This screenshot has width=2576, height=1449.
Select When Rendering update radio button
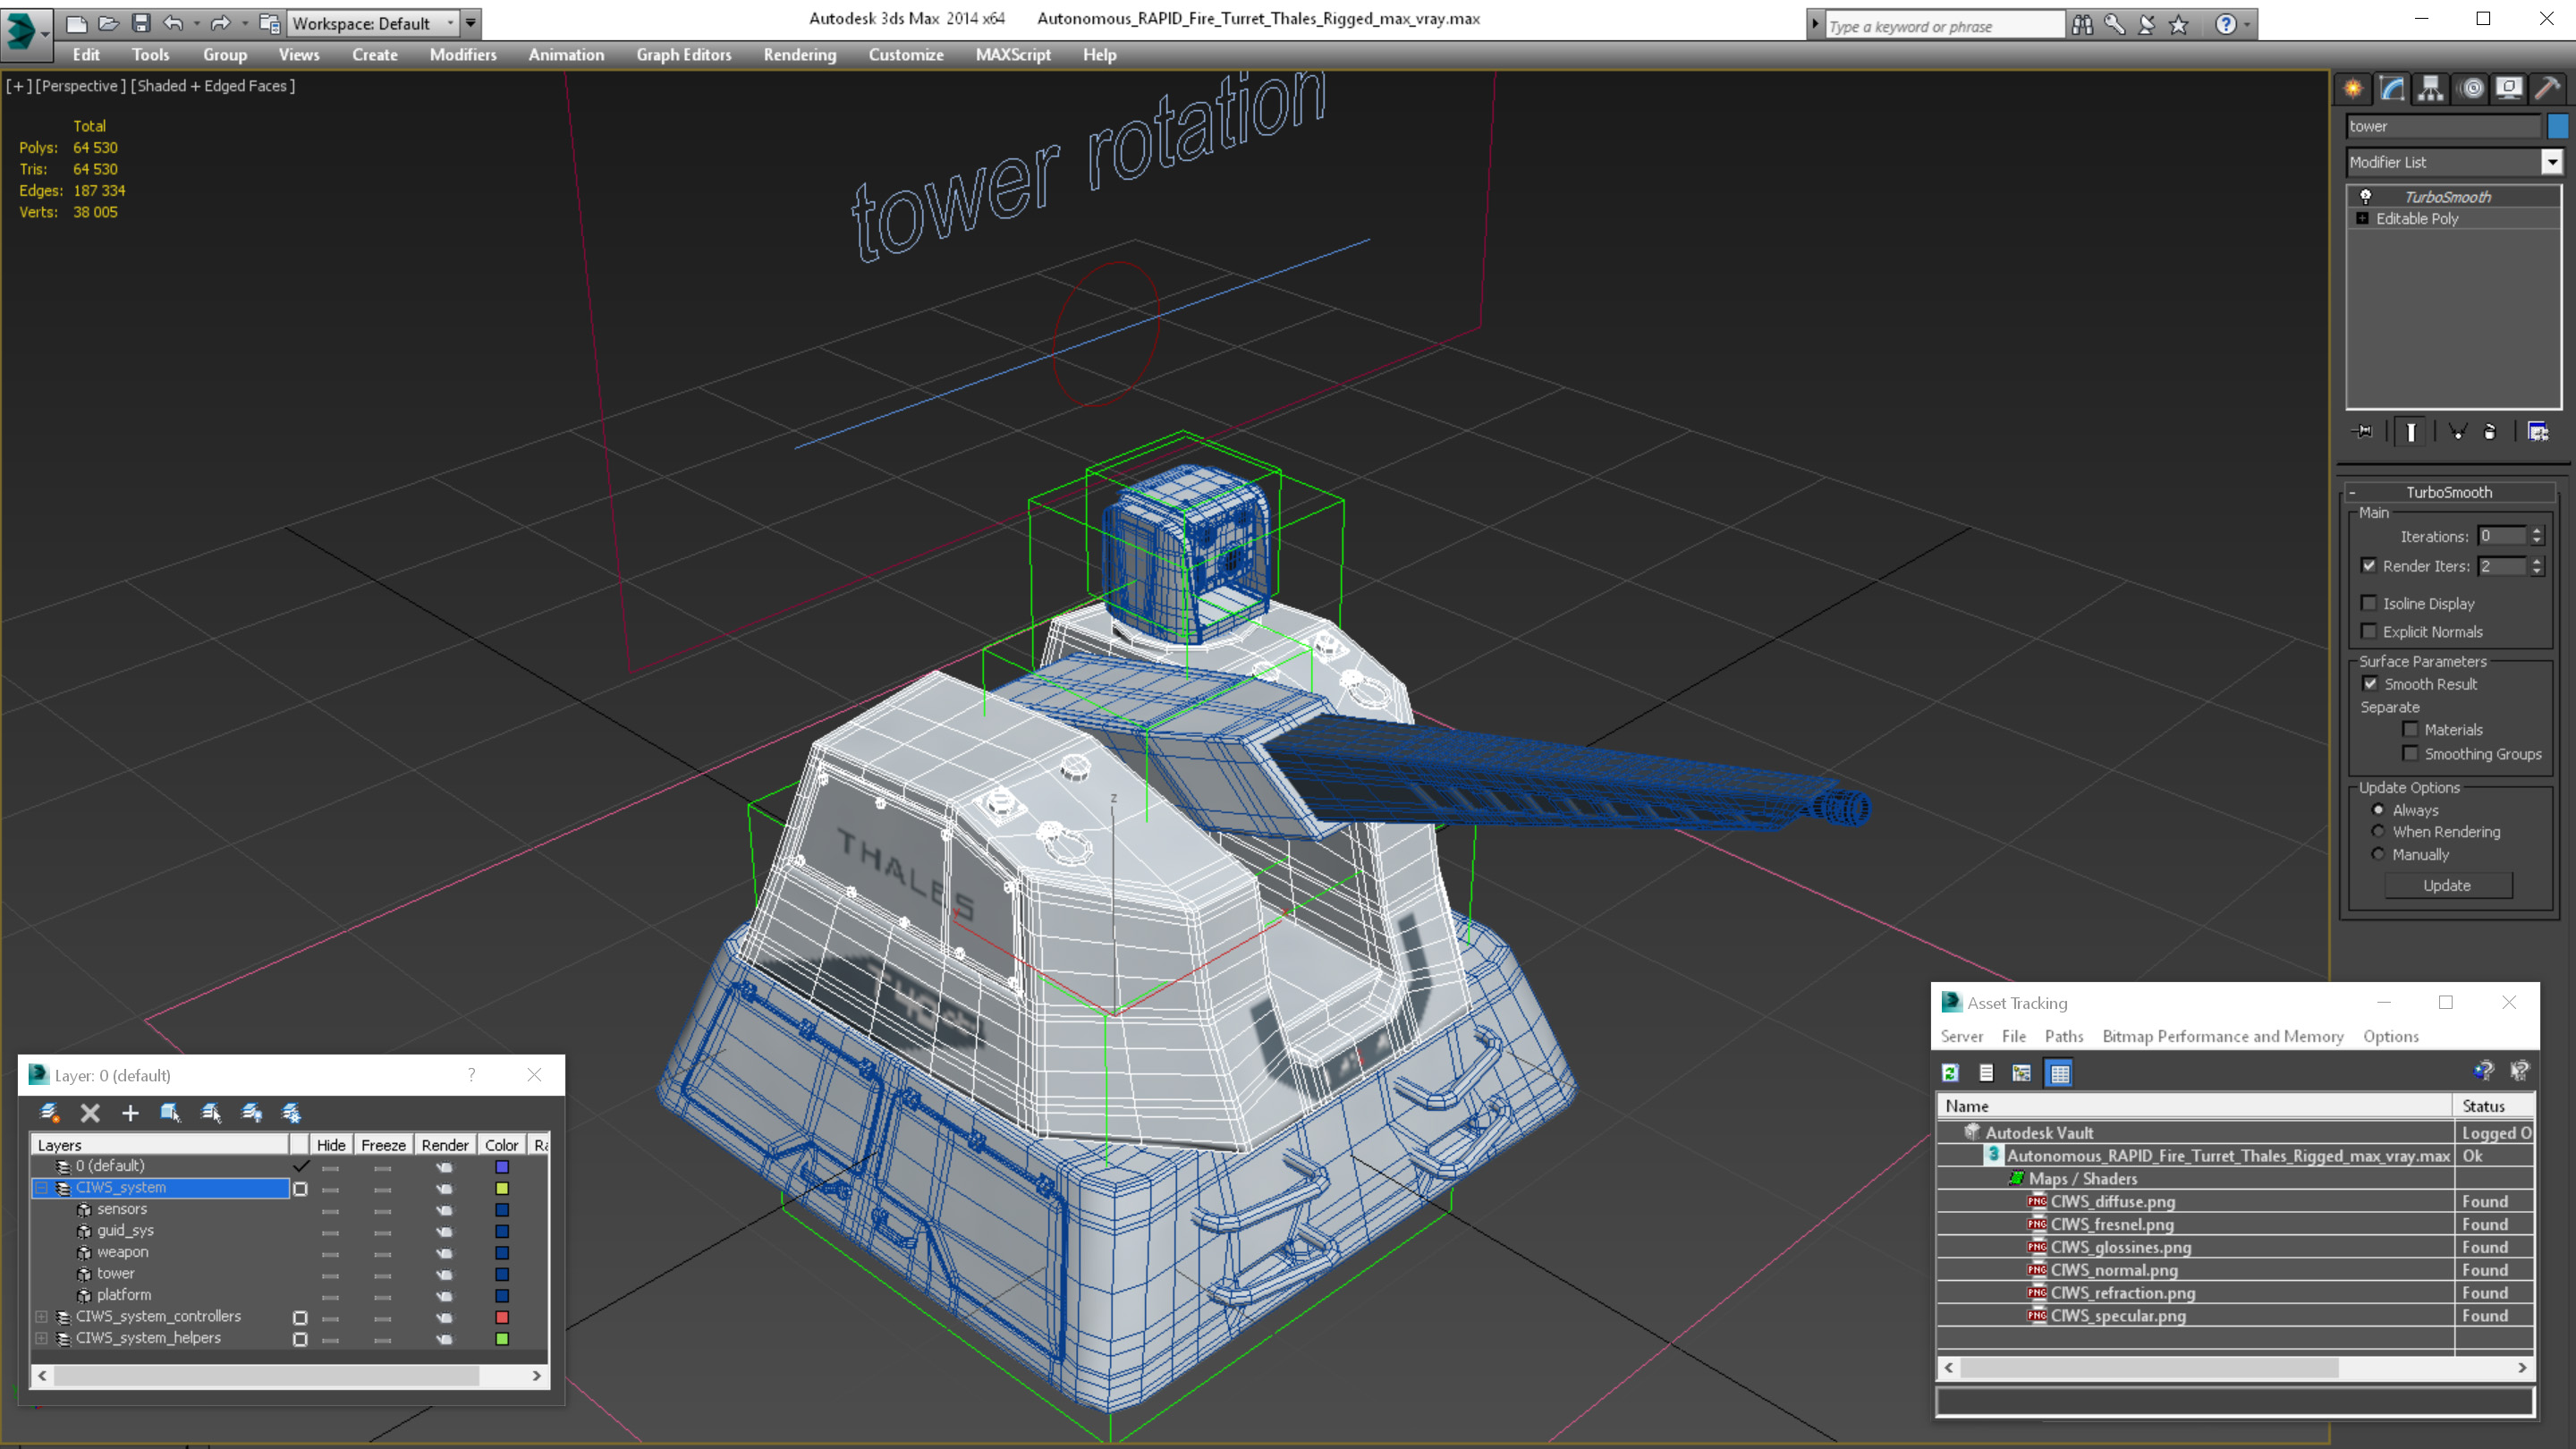2378,831
